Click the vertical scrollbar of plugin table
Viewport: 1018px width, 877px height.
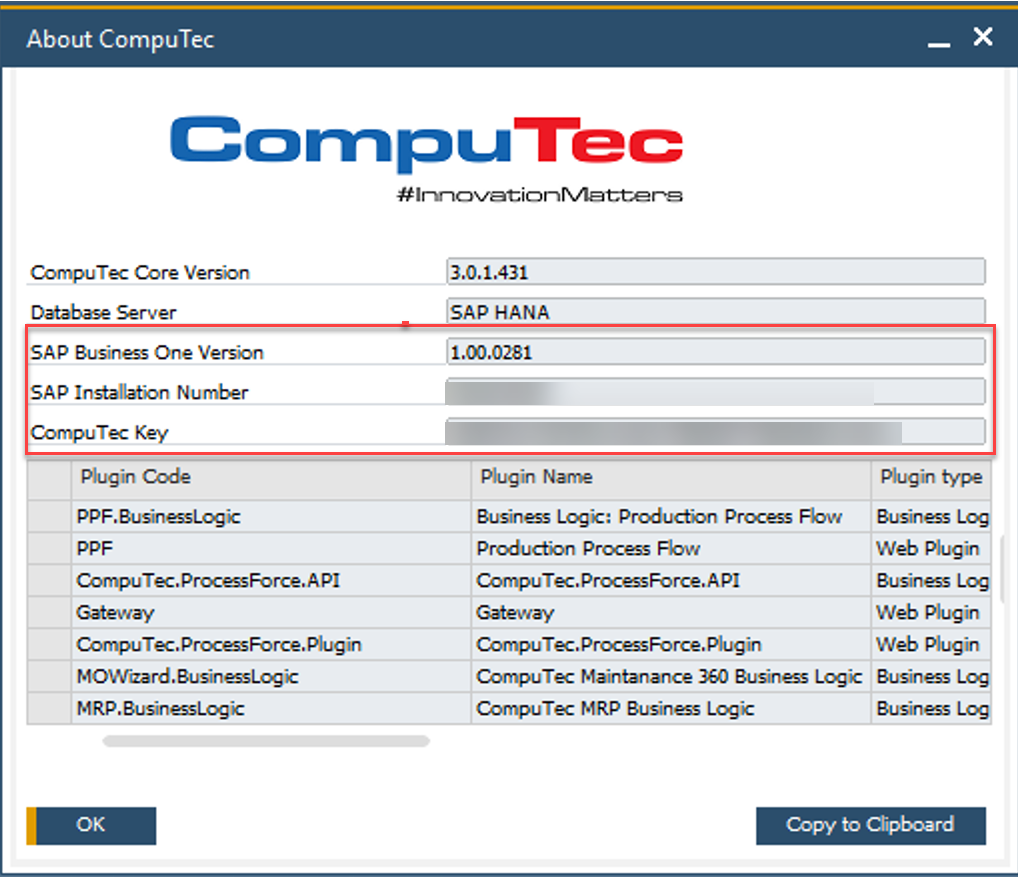1002,568
